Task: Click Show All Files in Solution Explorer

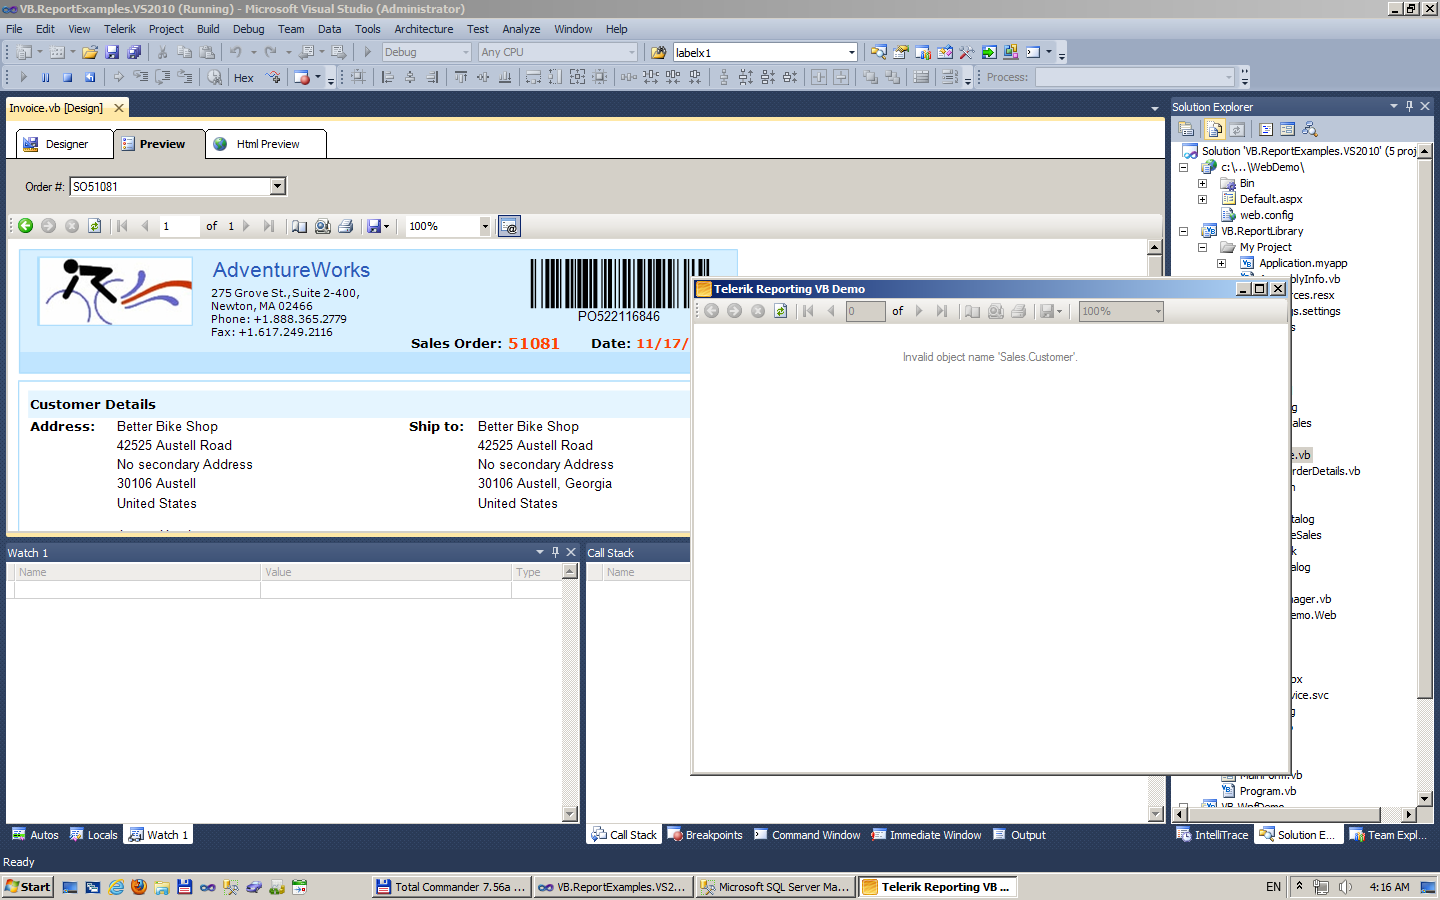Action: tap(1215, 129)
